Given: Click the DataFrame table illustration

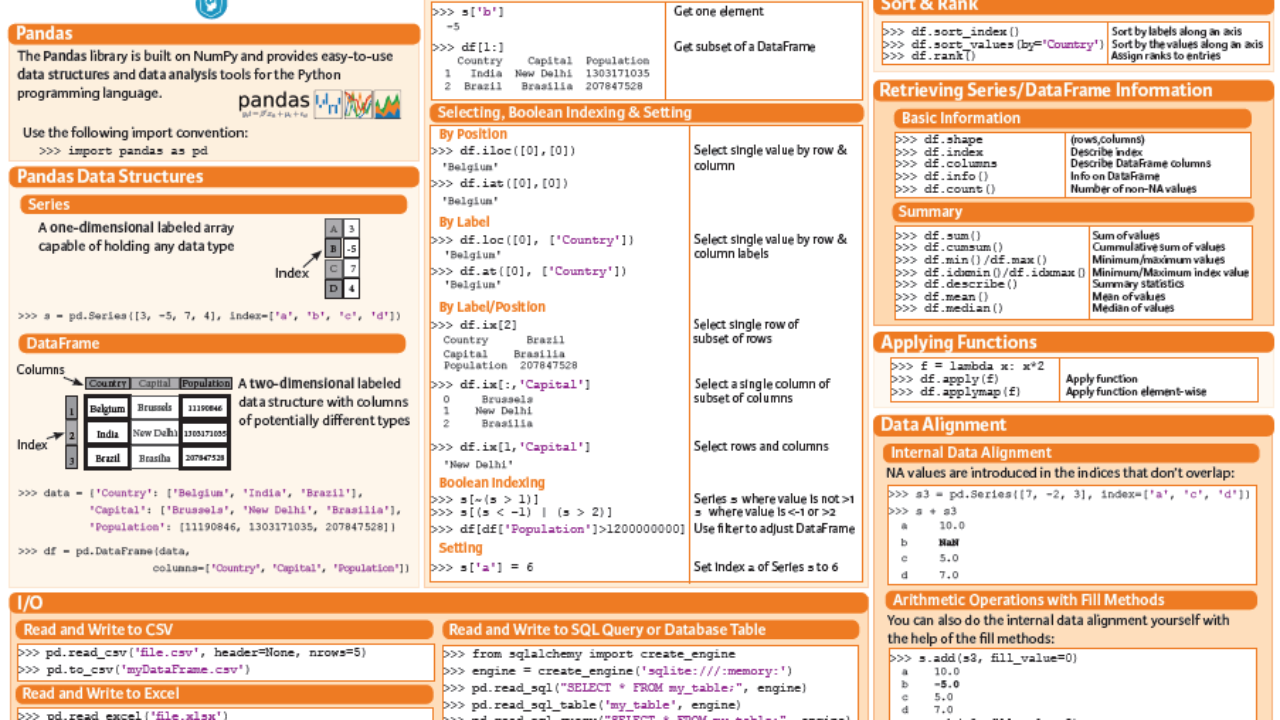Looking at the screenshot, I should 148,424.
